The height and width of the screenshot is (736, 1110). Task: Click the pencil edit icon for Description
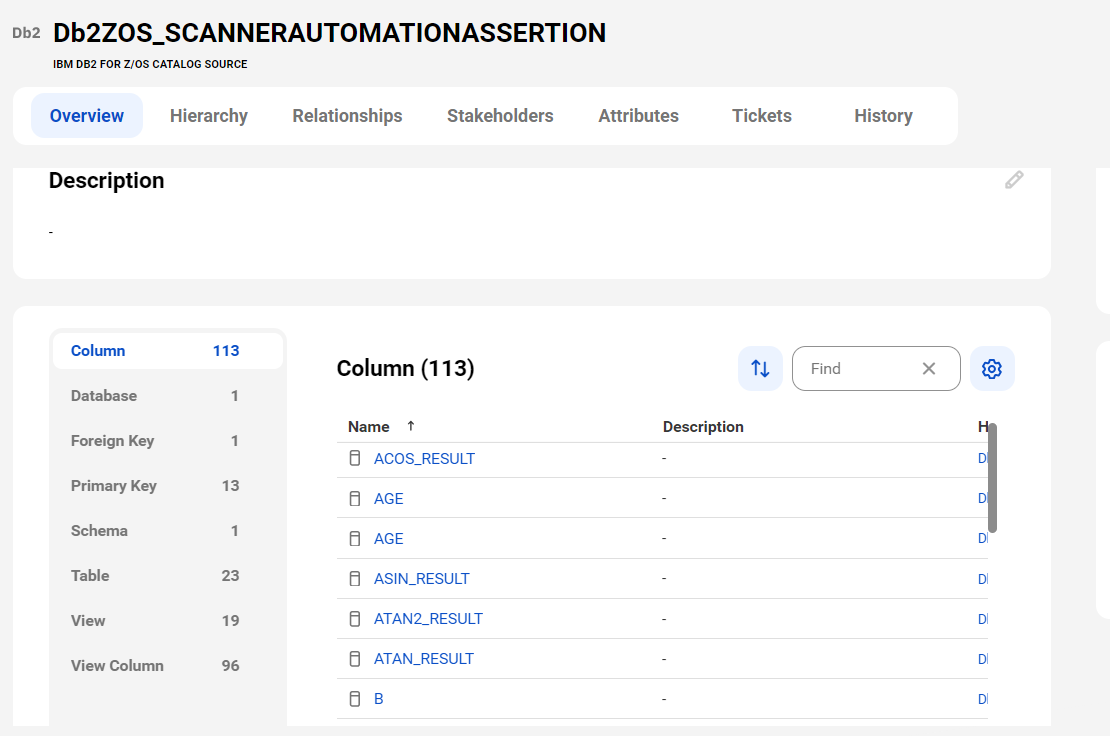[1014, 180]
